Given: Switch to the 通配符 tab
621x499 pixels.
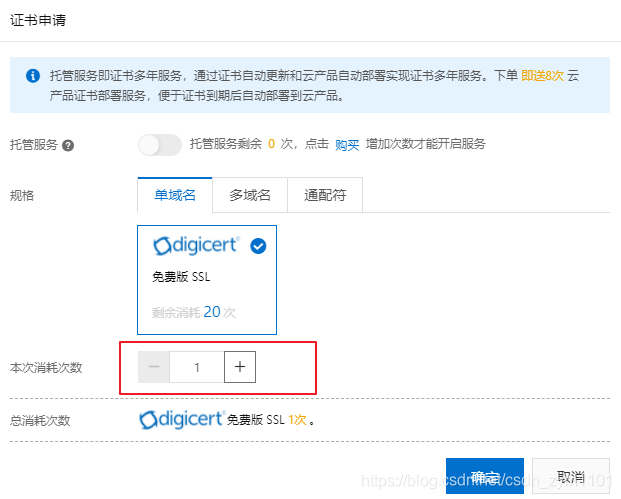Looking at the screenshot, I should pos(325,195).
